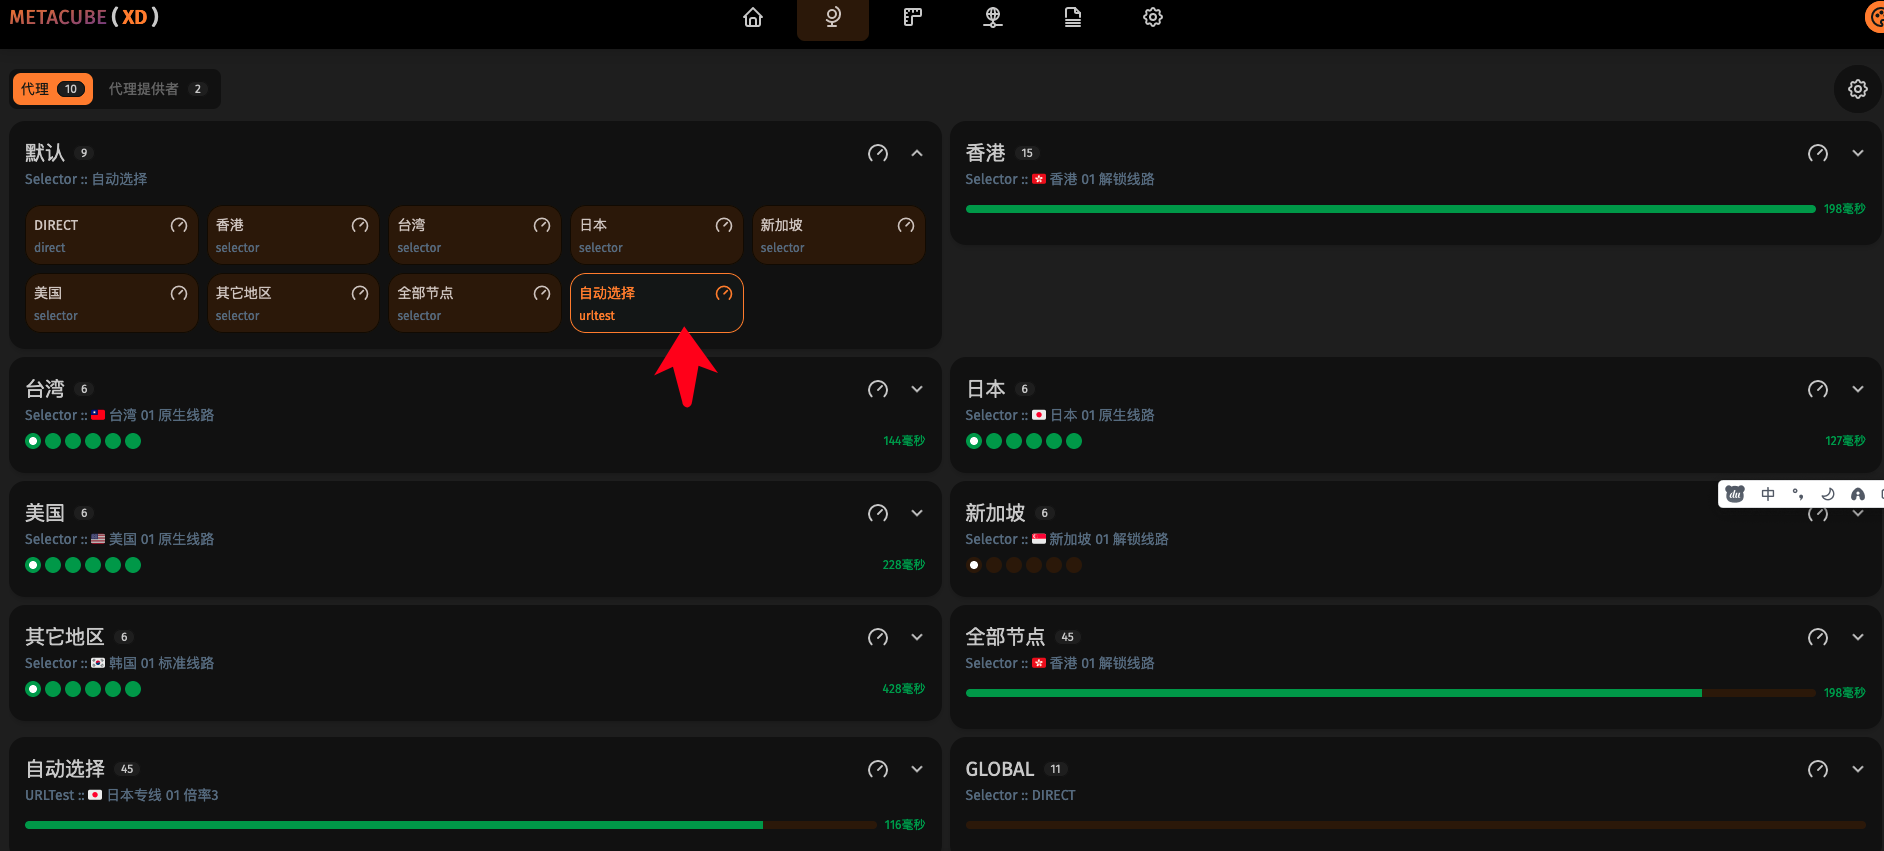Click the 全部节点 group latency bar
The width and height of the screenshot is (1884, 851).
[1391, 693]
